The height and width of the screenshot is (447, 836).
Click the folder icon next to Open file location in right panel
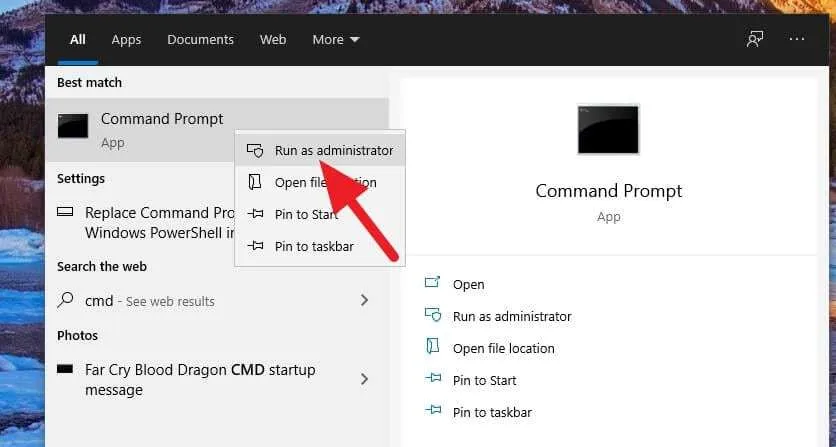tap(432, 347)
